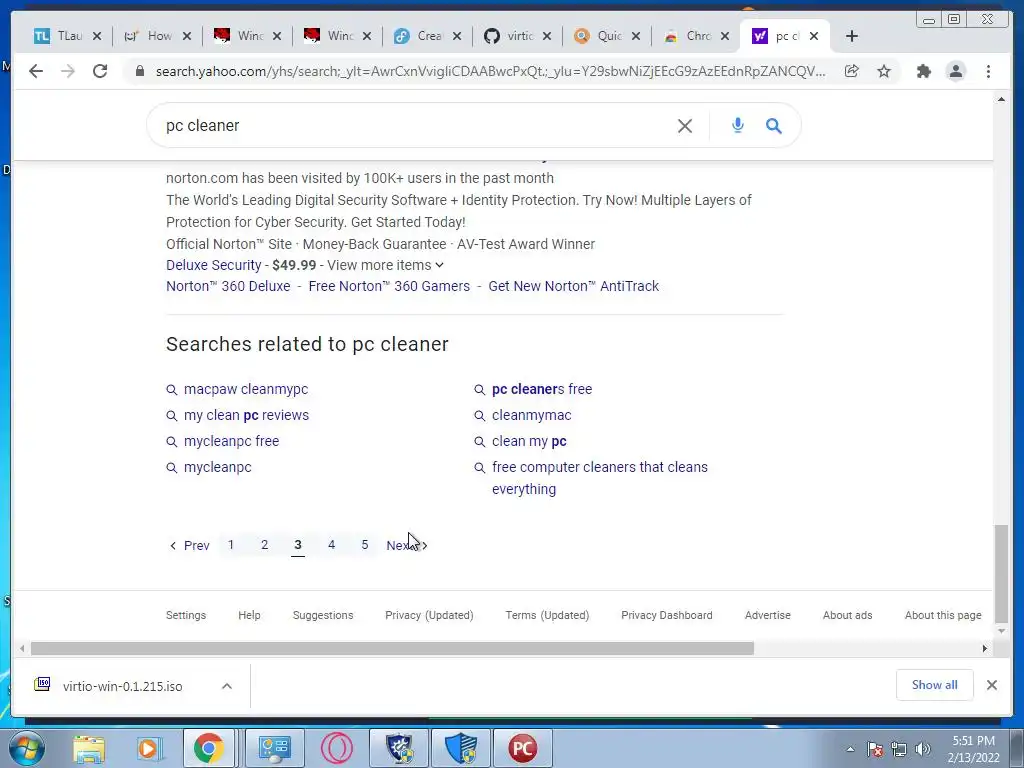Click the Action Center flag tray icon
This screenshot has height=768, width=1024.
coord(875,749)
